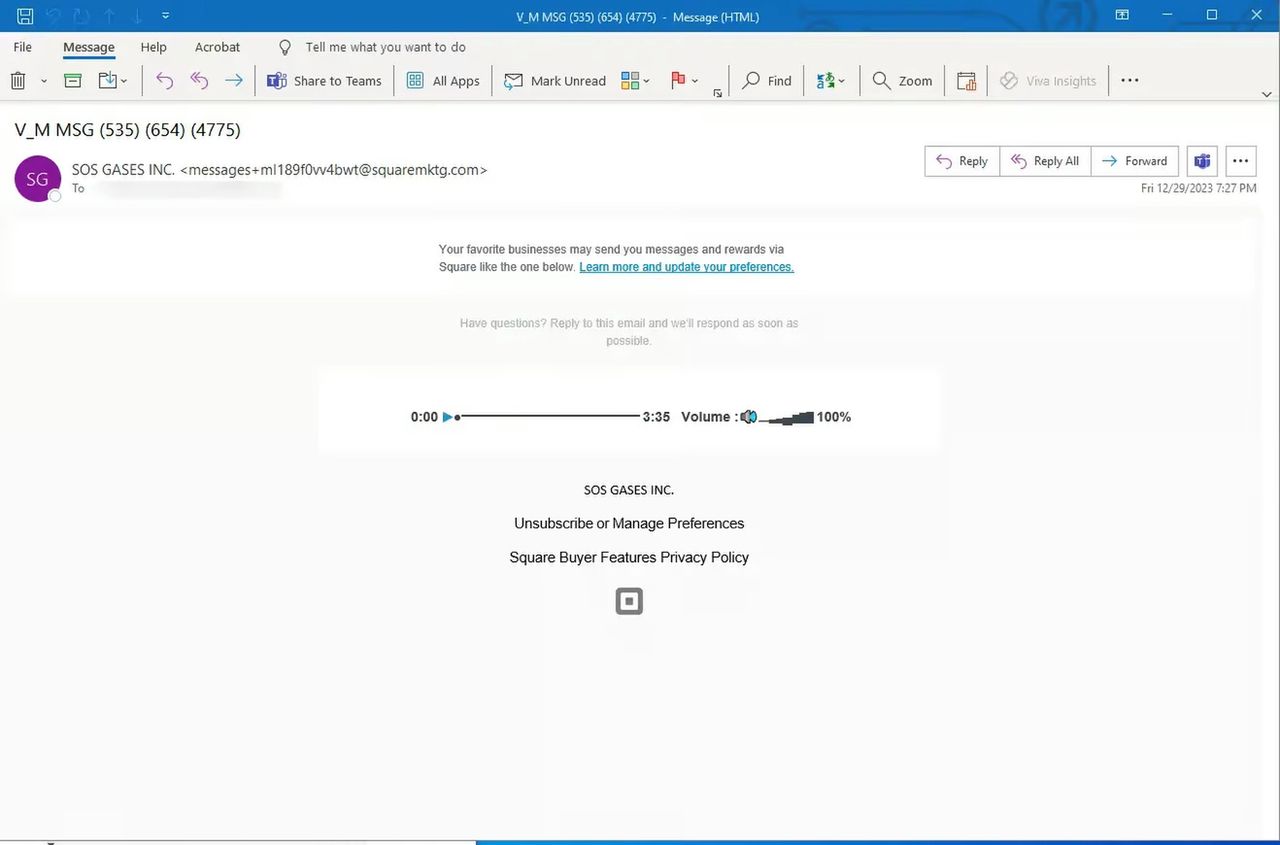Click the Zoom magnifier button
Image resolution: width=1280 pixels, height=845 pixels.
[x=902, y=81]
